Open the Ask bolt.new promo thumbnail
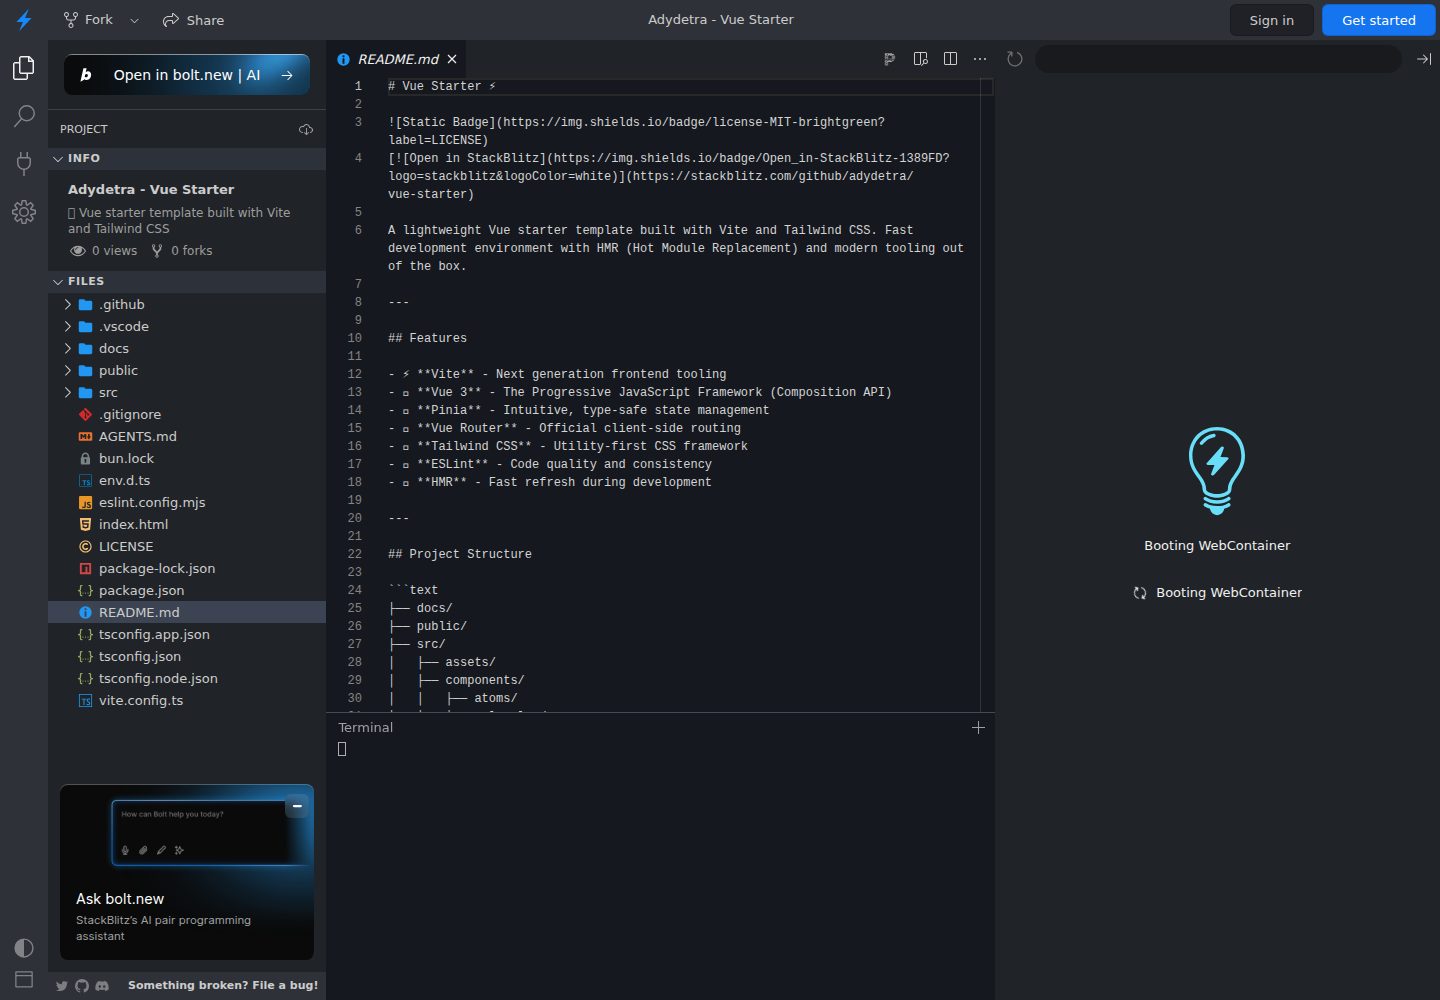The width and height of the screenshot is (1440, 1000). click(x=187, y=872)
